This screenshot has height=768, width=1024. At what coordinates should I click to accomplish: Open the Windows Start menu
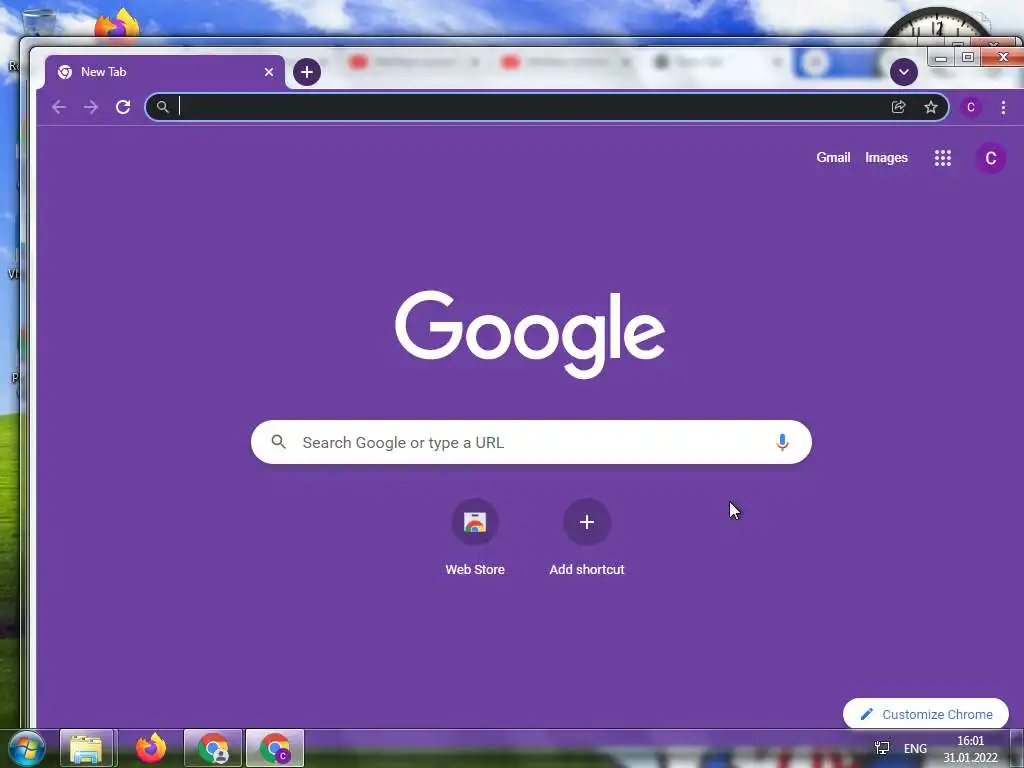tap(26, 748)
